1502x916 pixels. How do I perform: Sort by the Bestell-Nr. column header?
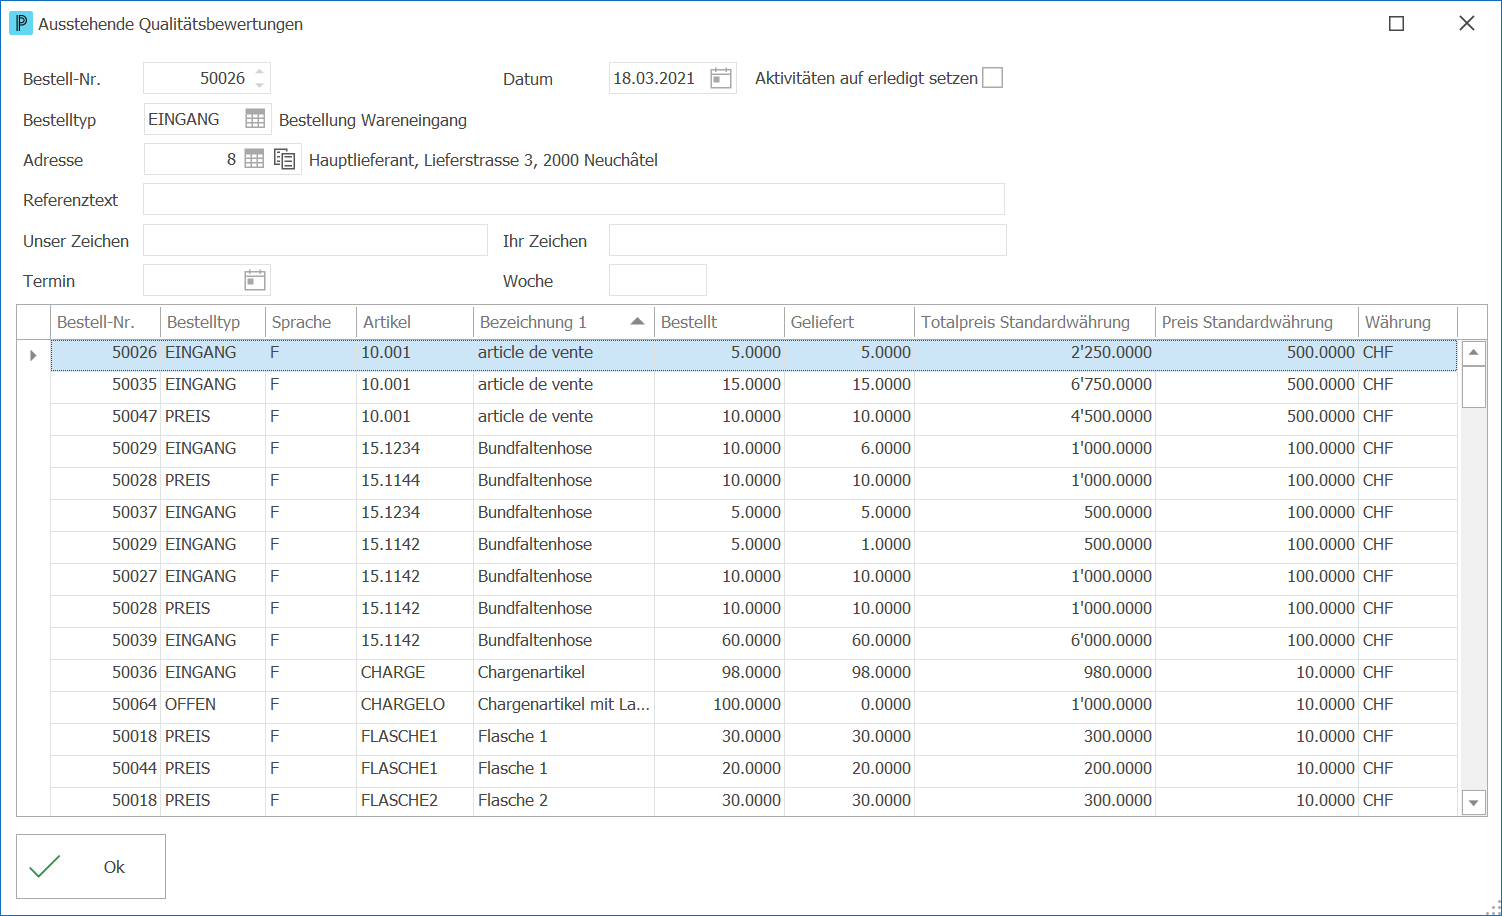(x=105, y=322)
